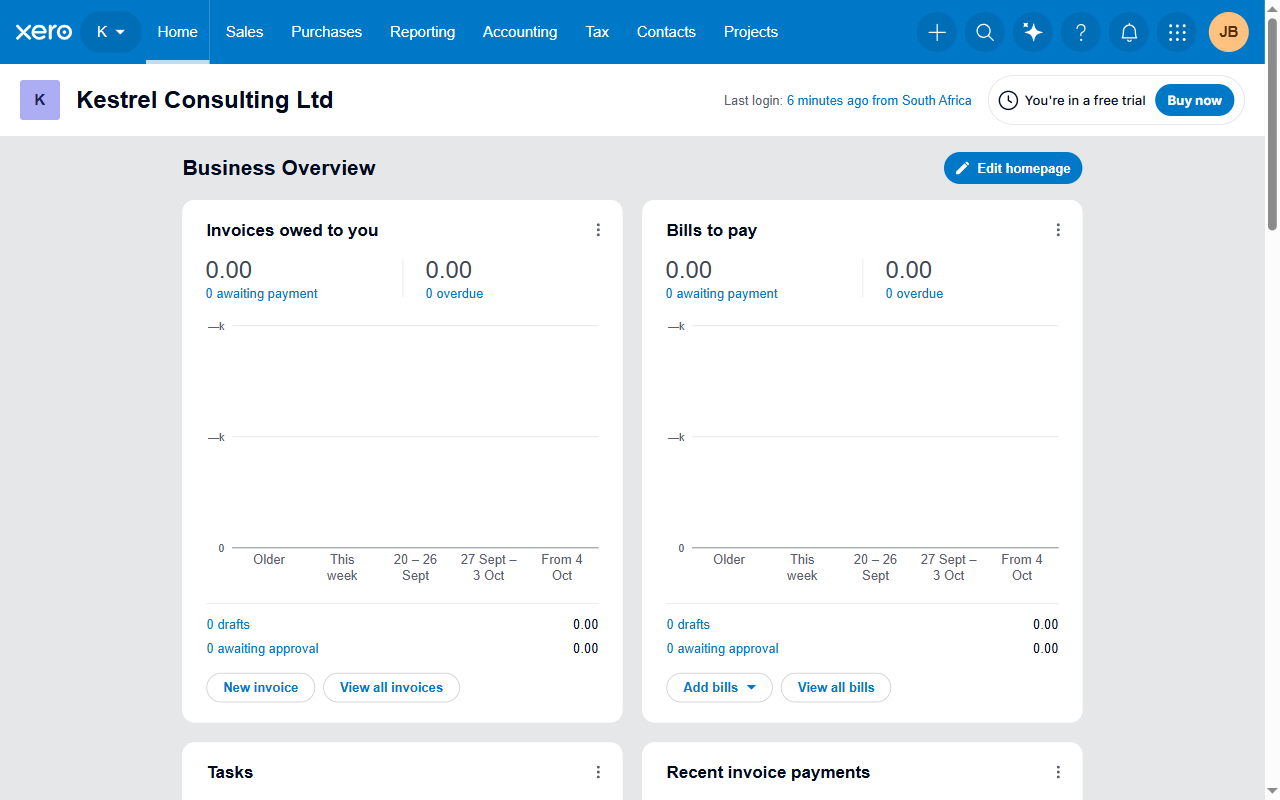1280x800 pixels.
Task: Create a New invoice
Action: point(261,688)
